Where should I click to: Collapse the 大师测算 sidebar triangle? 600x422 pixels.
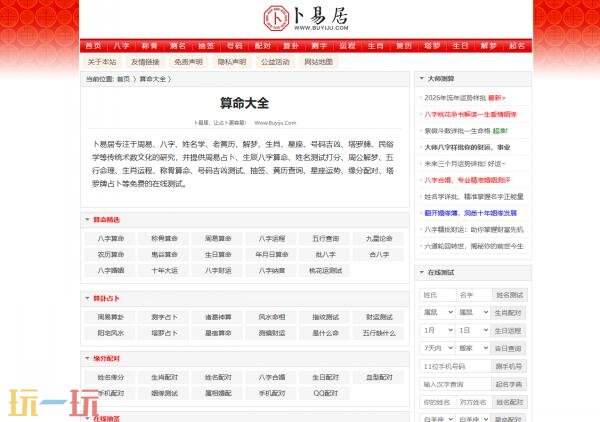point(422,78)
